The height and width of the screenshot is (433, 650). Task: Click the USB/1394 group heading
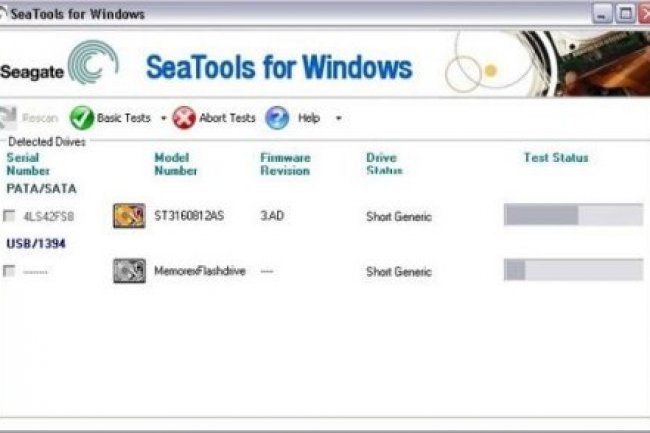point(36,244)
